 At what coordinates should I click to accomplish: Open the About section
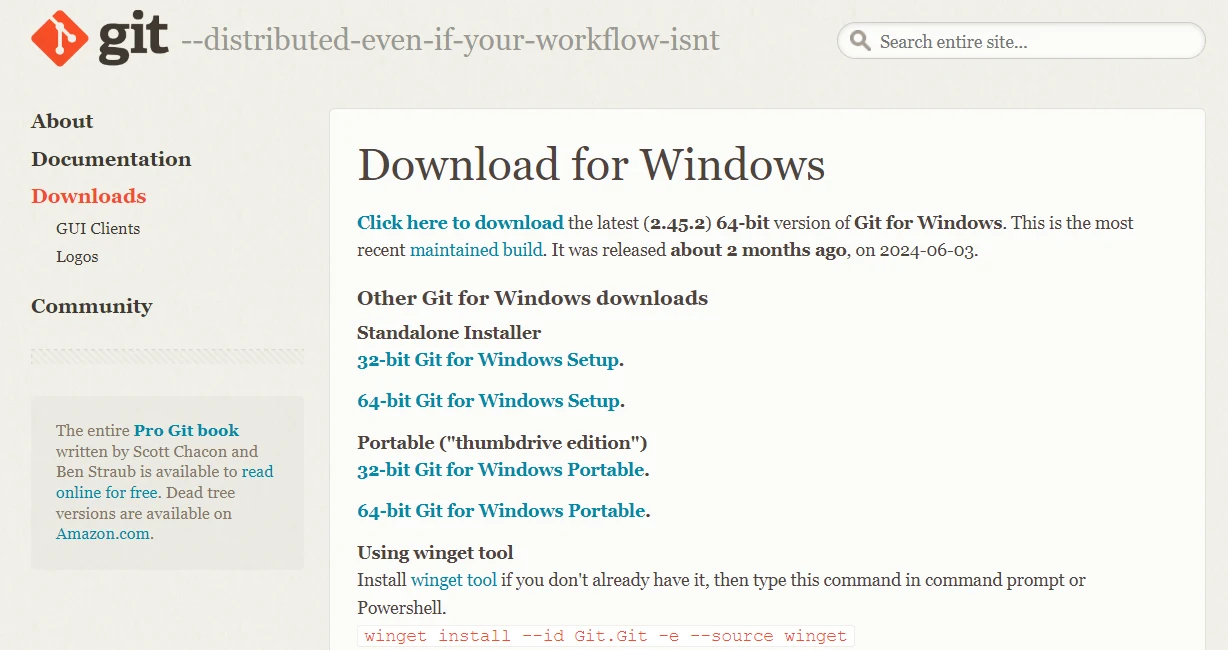point(62,121)
